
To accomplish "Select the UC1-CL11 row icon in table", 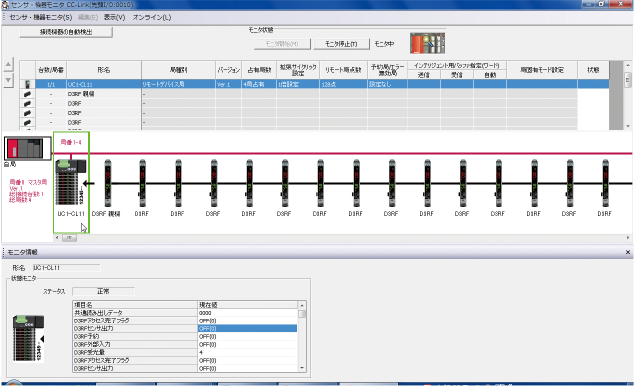I will [x=27, y=84].
